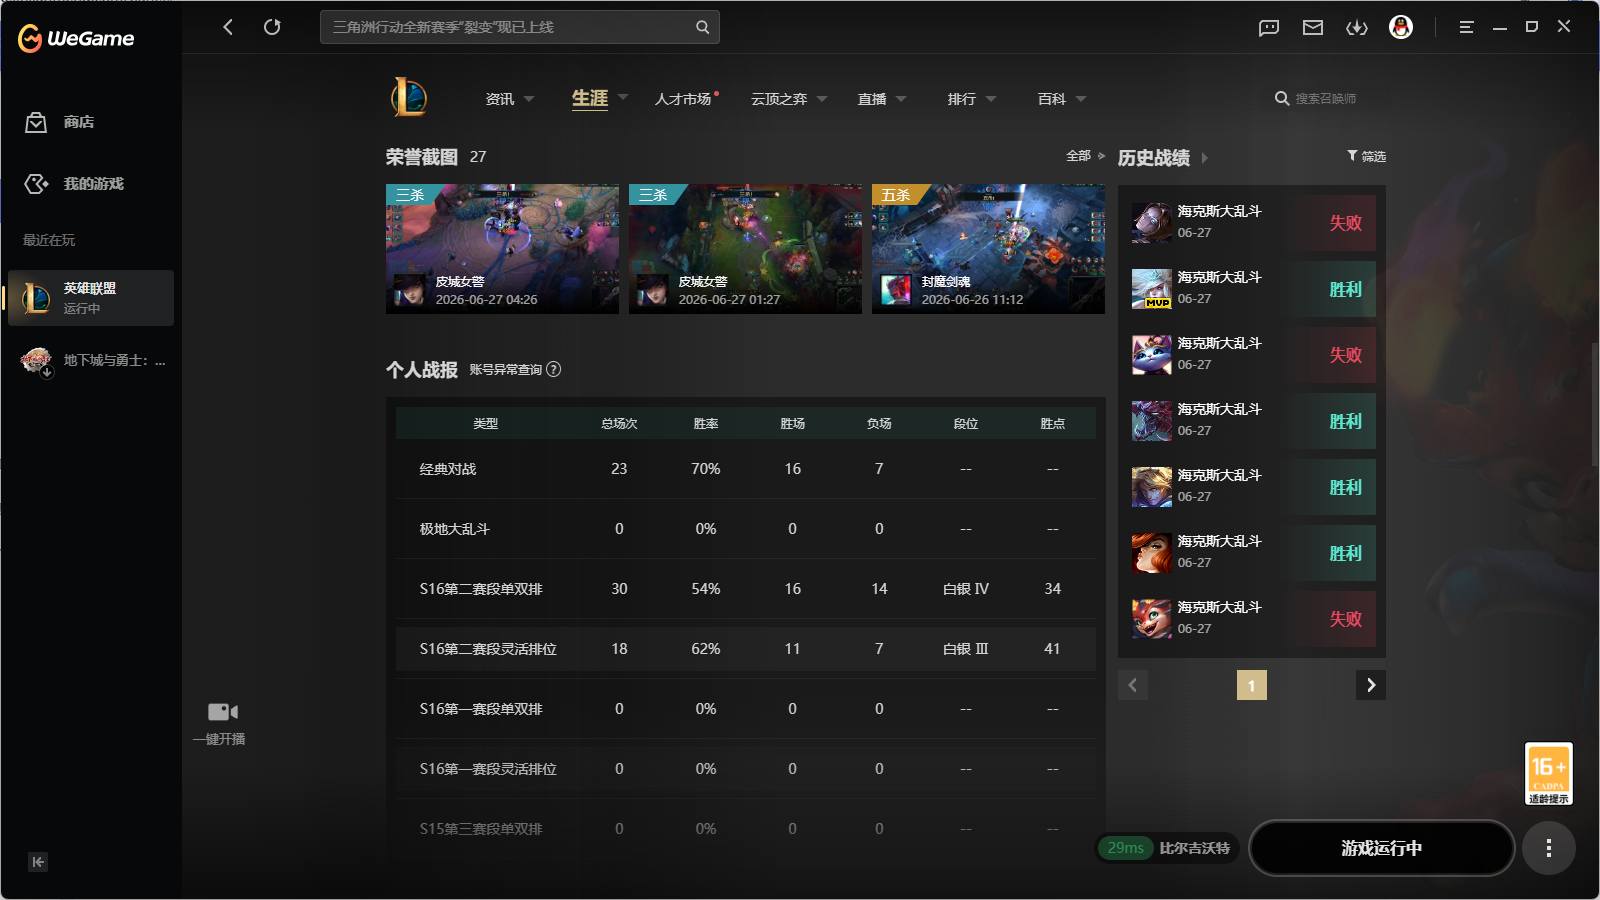Expand the 历史战绩 section arrow
The height and width of the screenshot is (900, 1600).
pos(1205,158)
